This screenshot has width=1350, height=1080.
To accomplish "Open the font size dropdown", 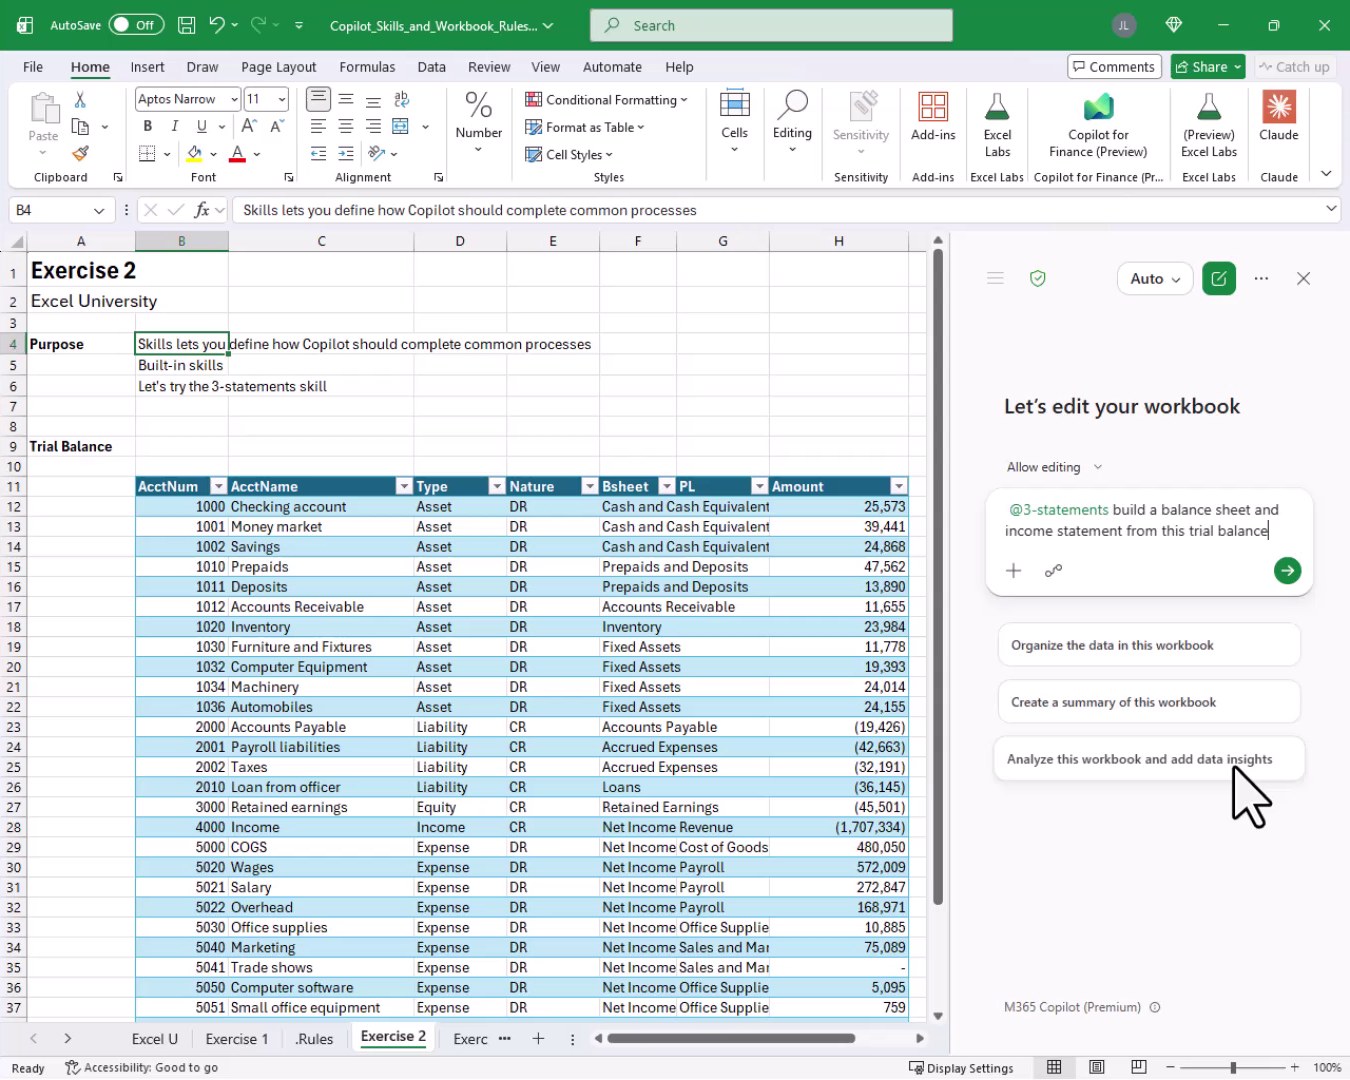I will click(x=282, y=99).
